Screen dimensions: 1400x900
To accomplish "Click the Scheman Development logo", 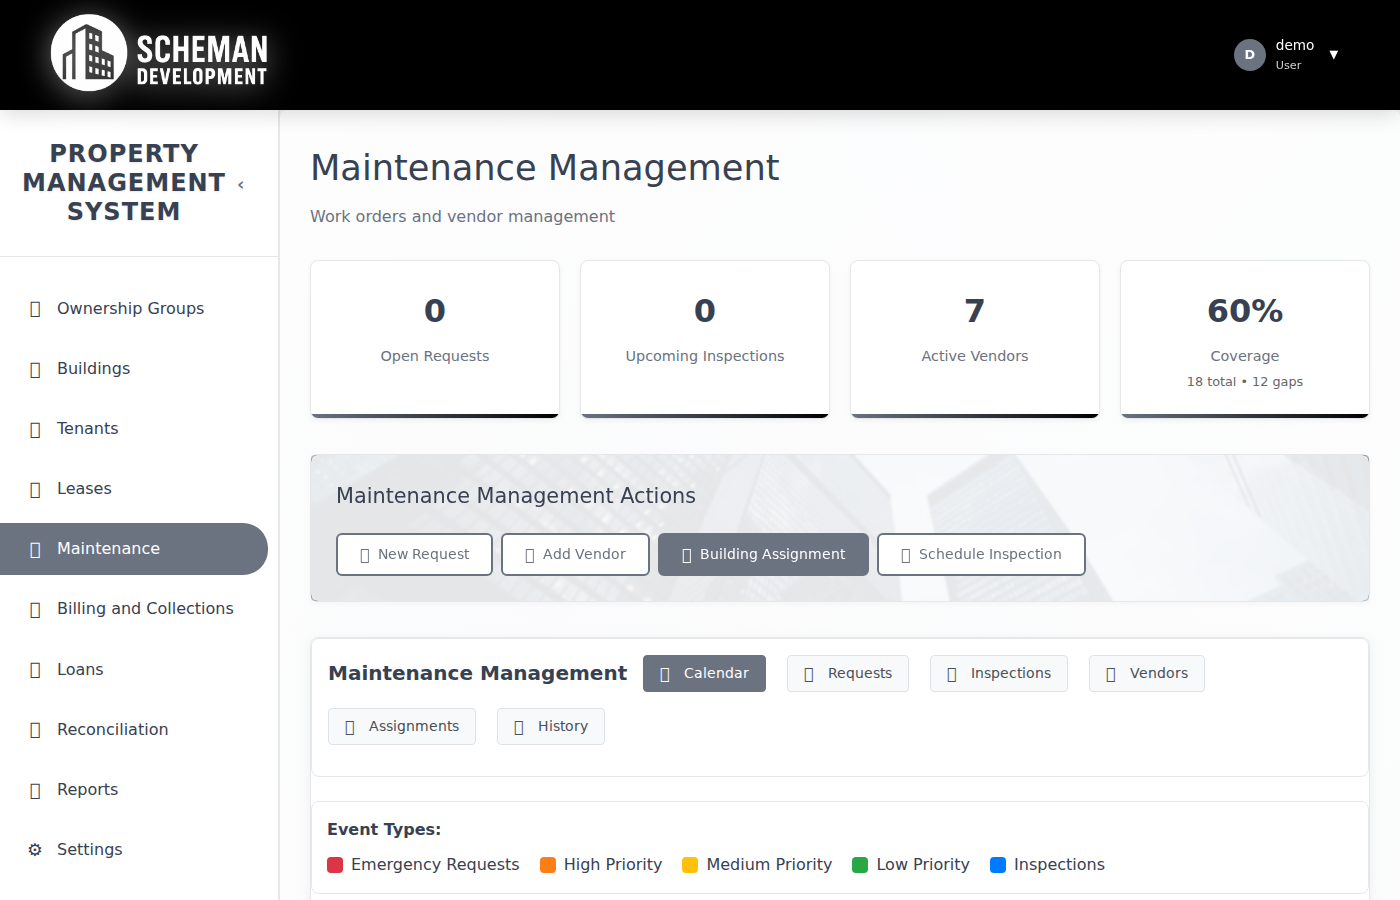I will click(x=158, y=54).
